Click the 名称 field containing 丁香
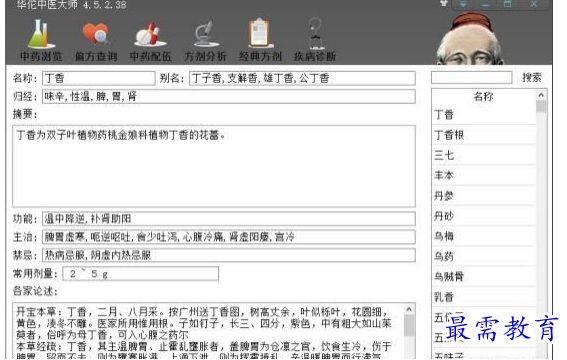 click(x=99, y=78)
